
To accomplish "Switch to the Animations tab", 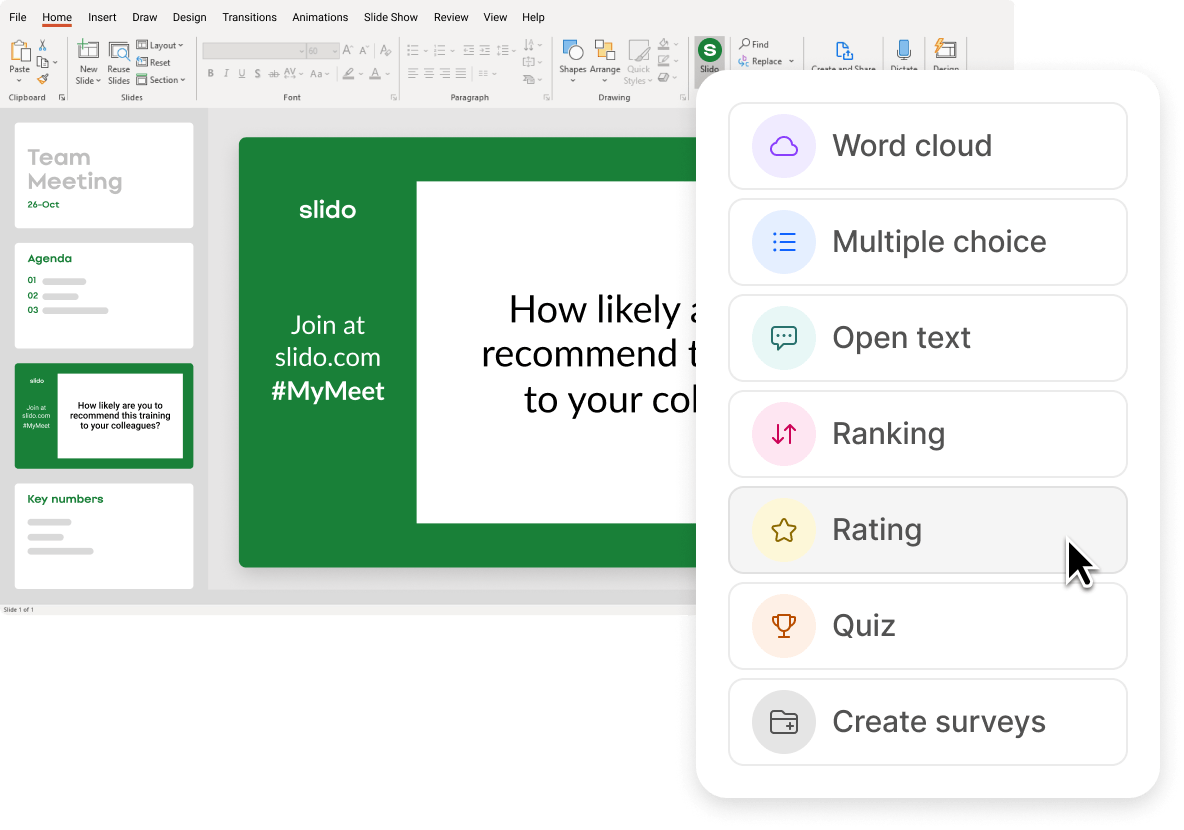I will [x=320, y=17].
